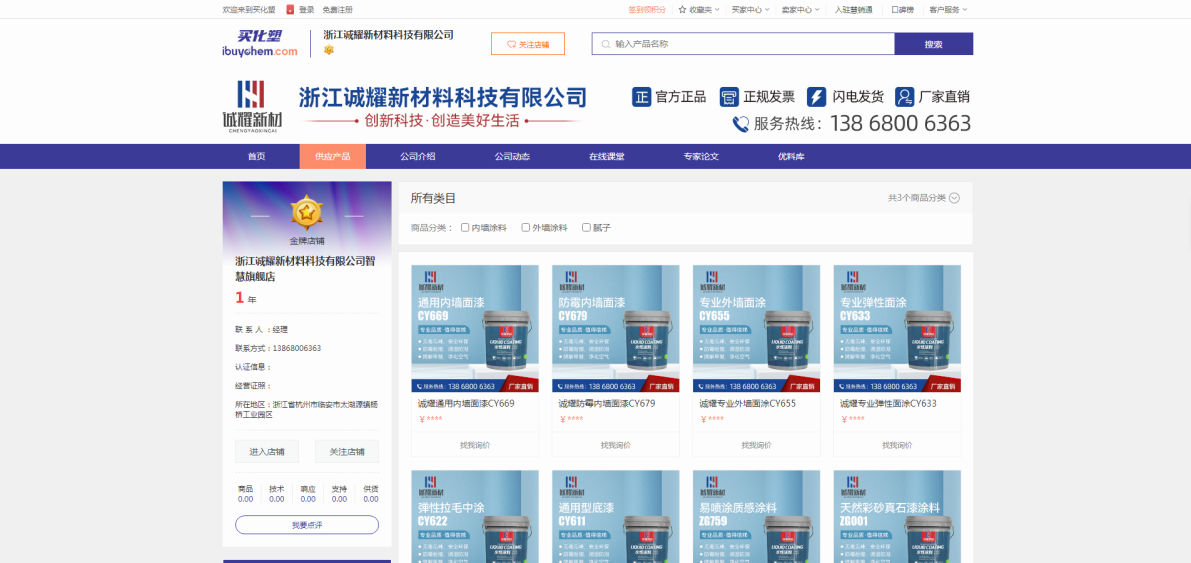Check the 内墙涂料 category checkbox
Viewport: 1191px width, 563px height.
(465, 227)
